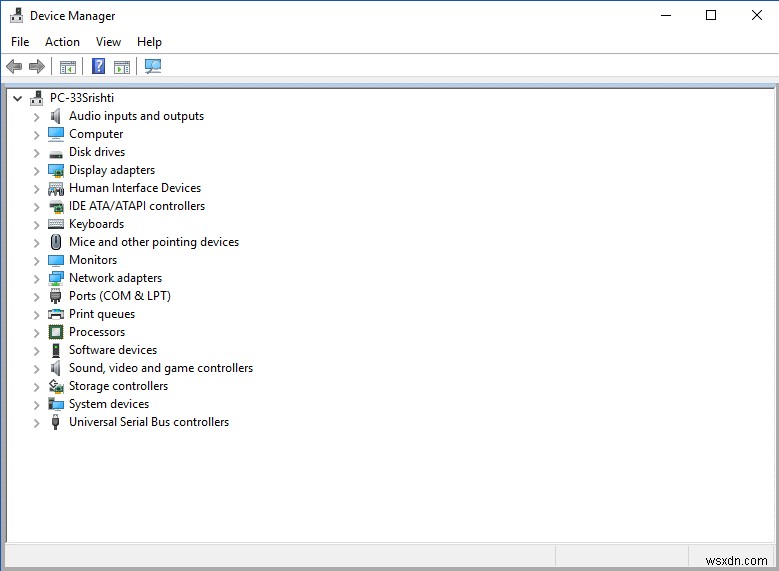Select the Processors label
The width and height of the screenshot is (779, 571).
97,332
